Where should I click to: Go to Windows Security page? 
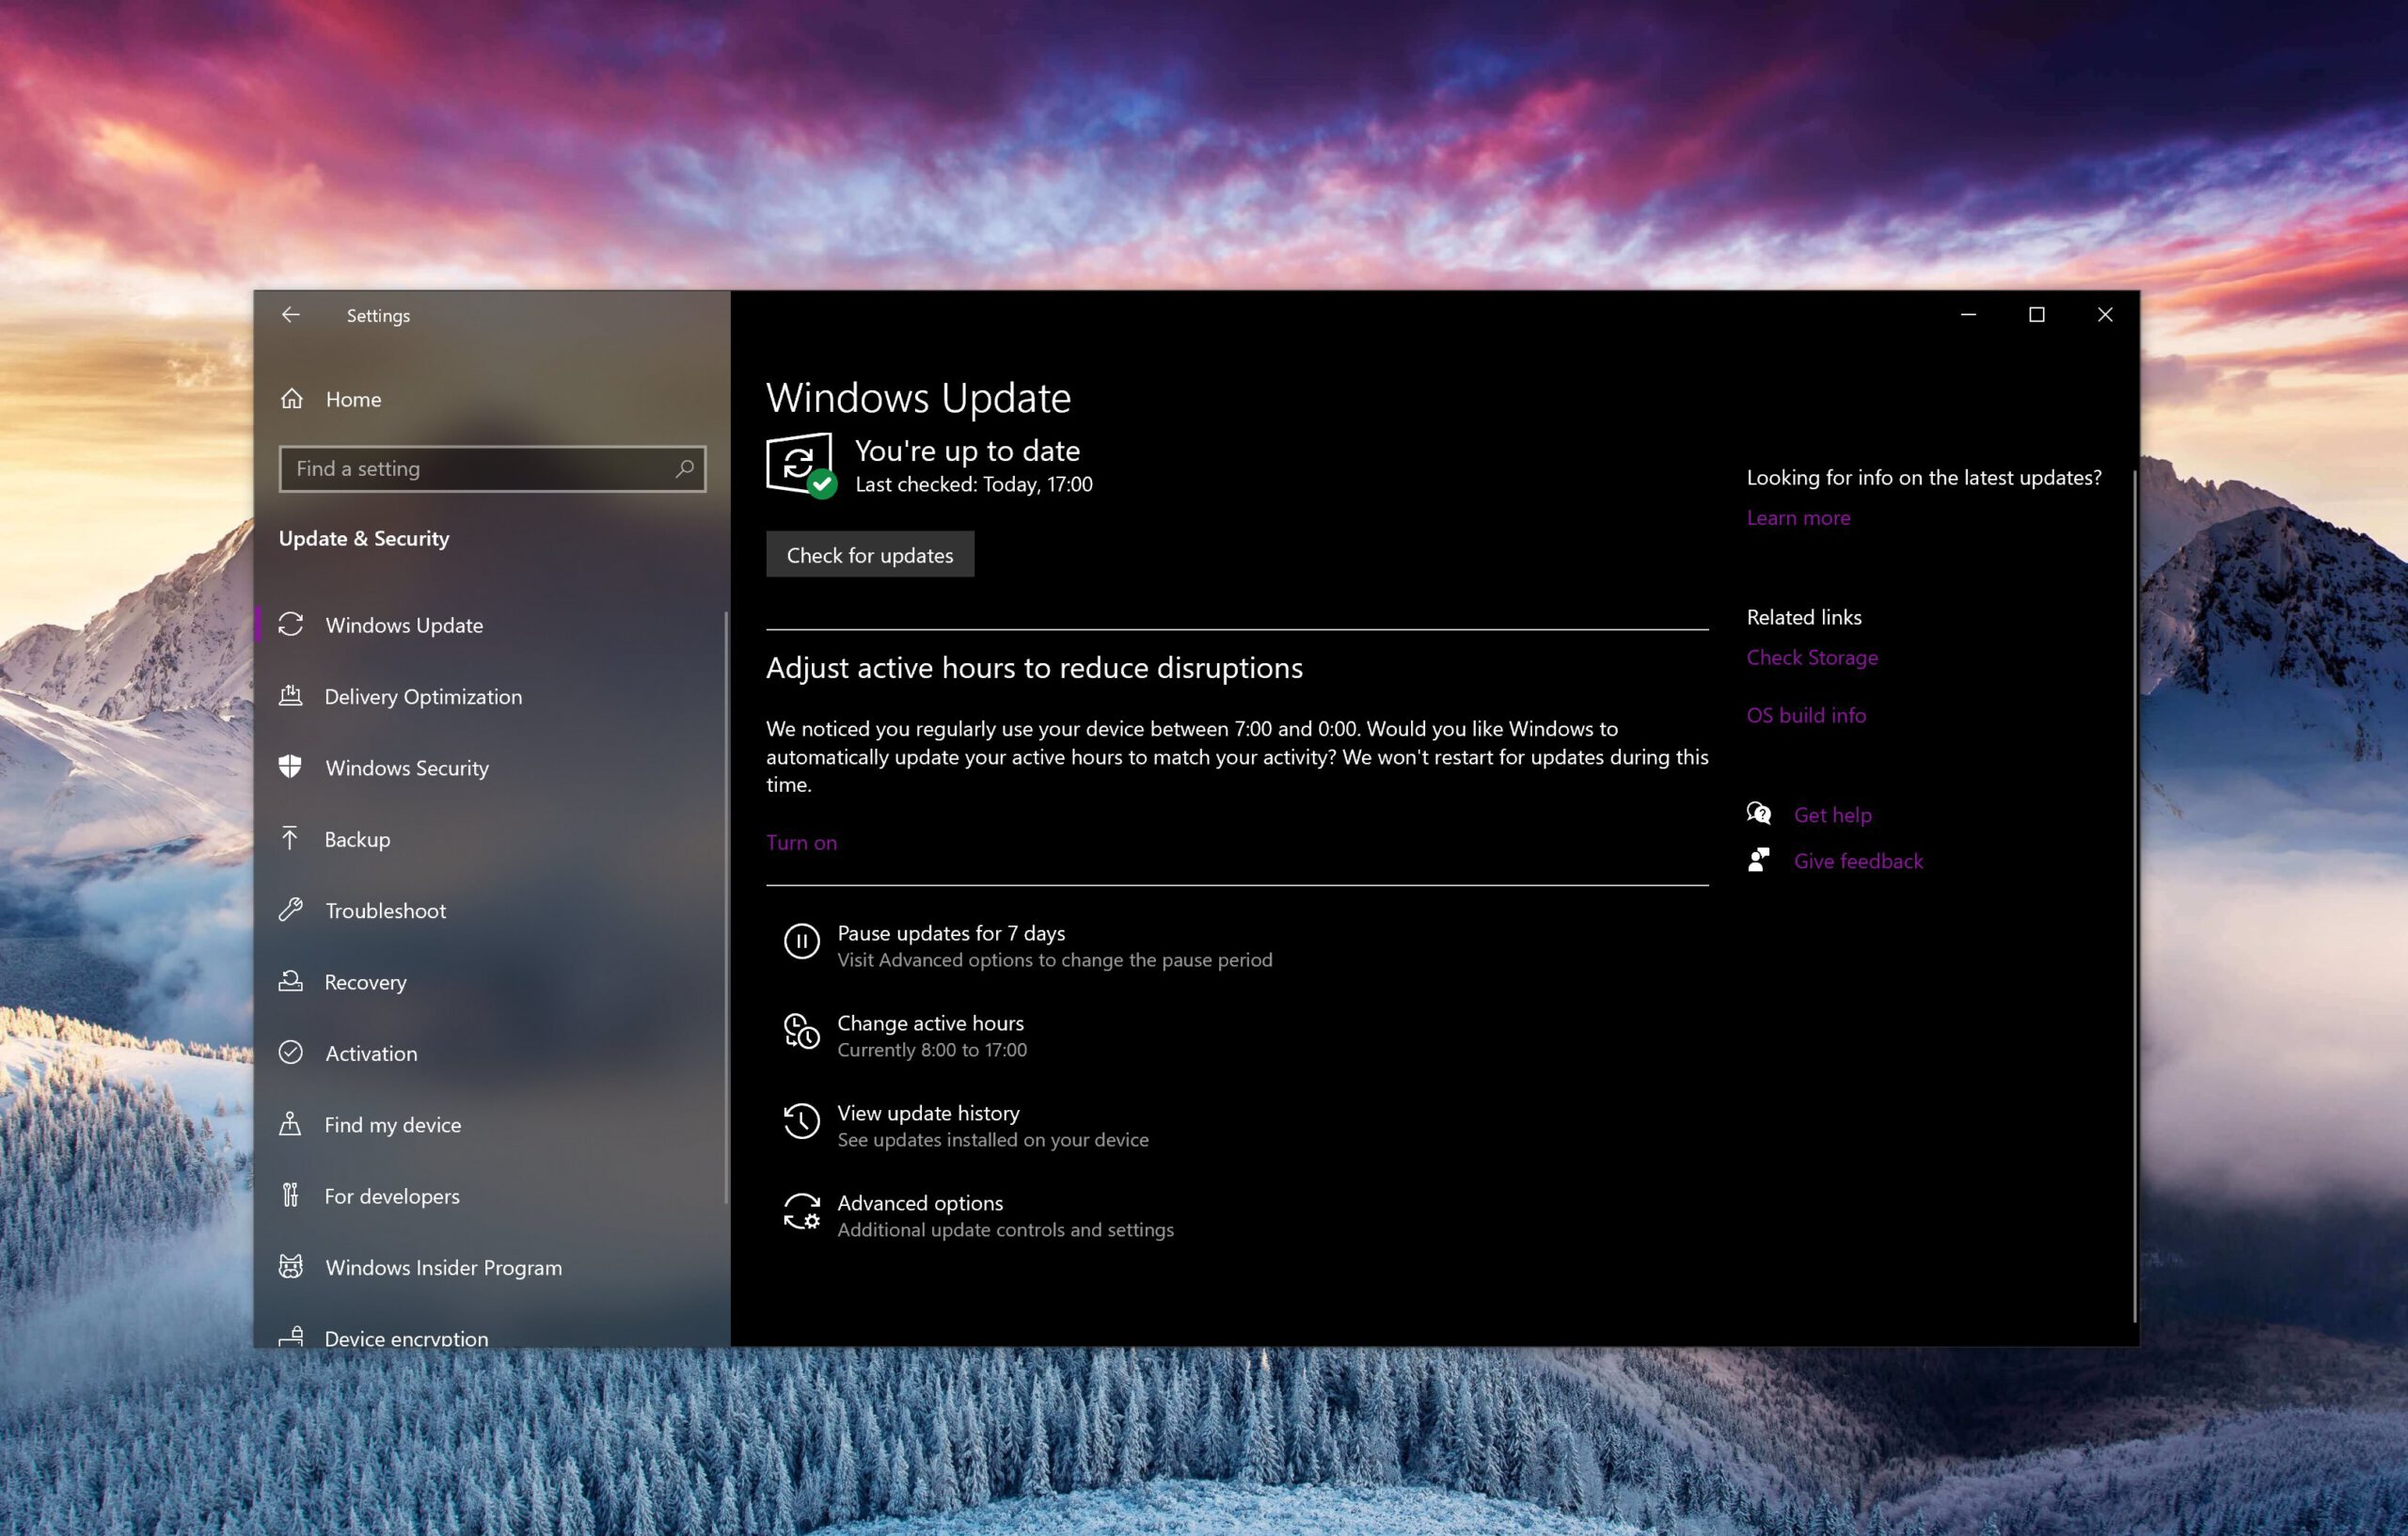pyautogui.click(x=490, y=767)
